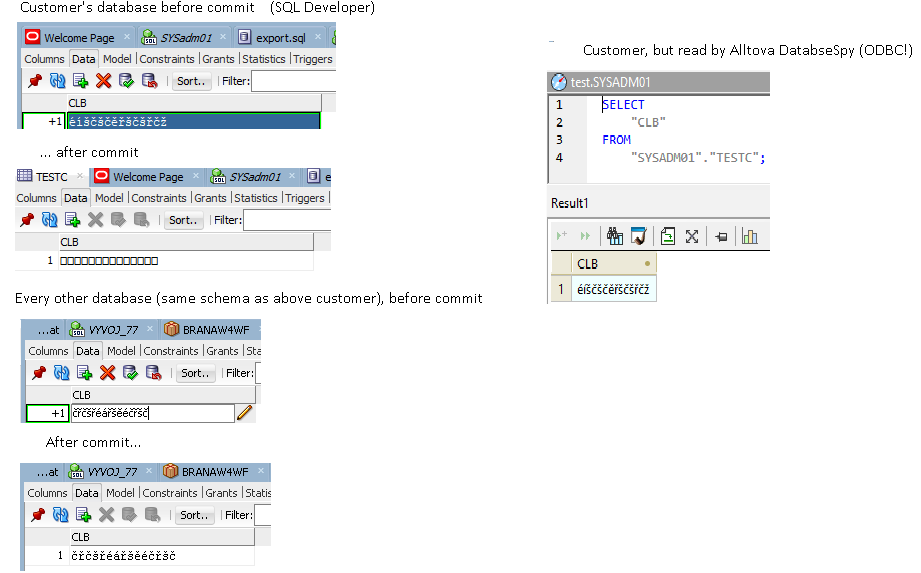
Task: Select test.SYSADM01 DatabaseSpy editor tab
Action: point(610,82)
